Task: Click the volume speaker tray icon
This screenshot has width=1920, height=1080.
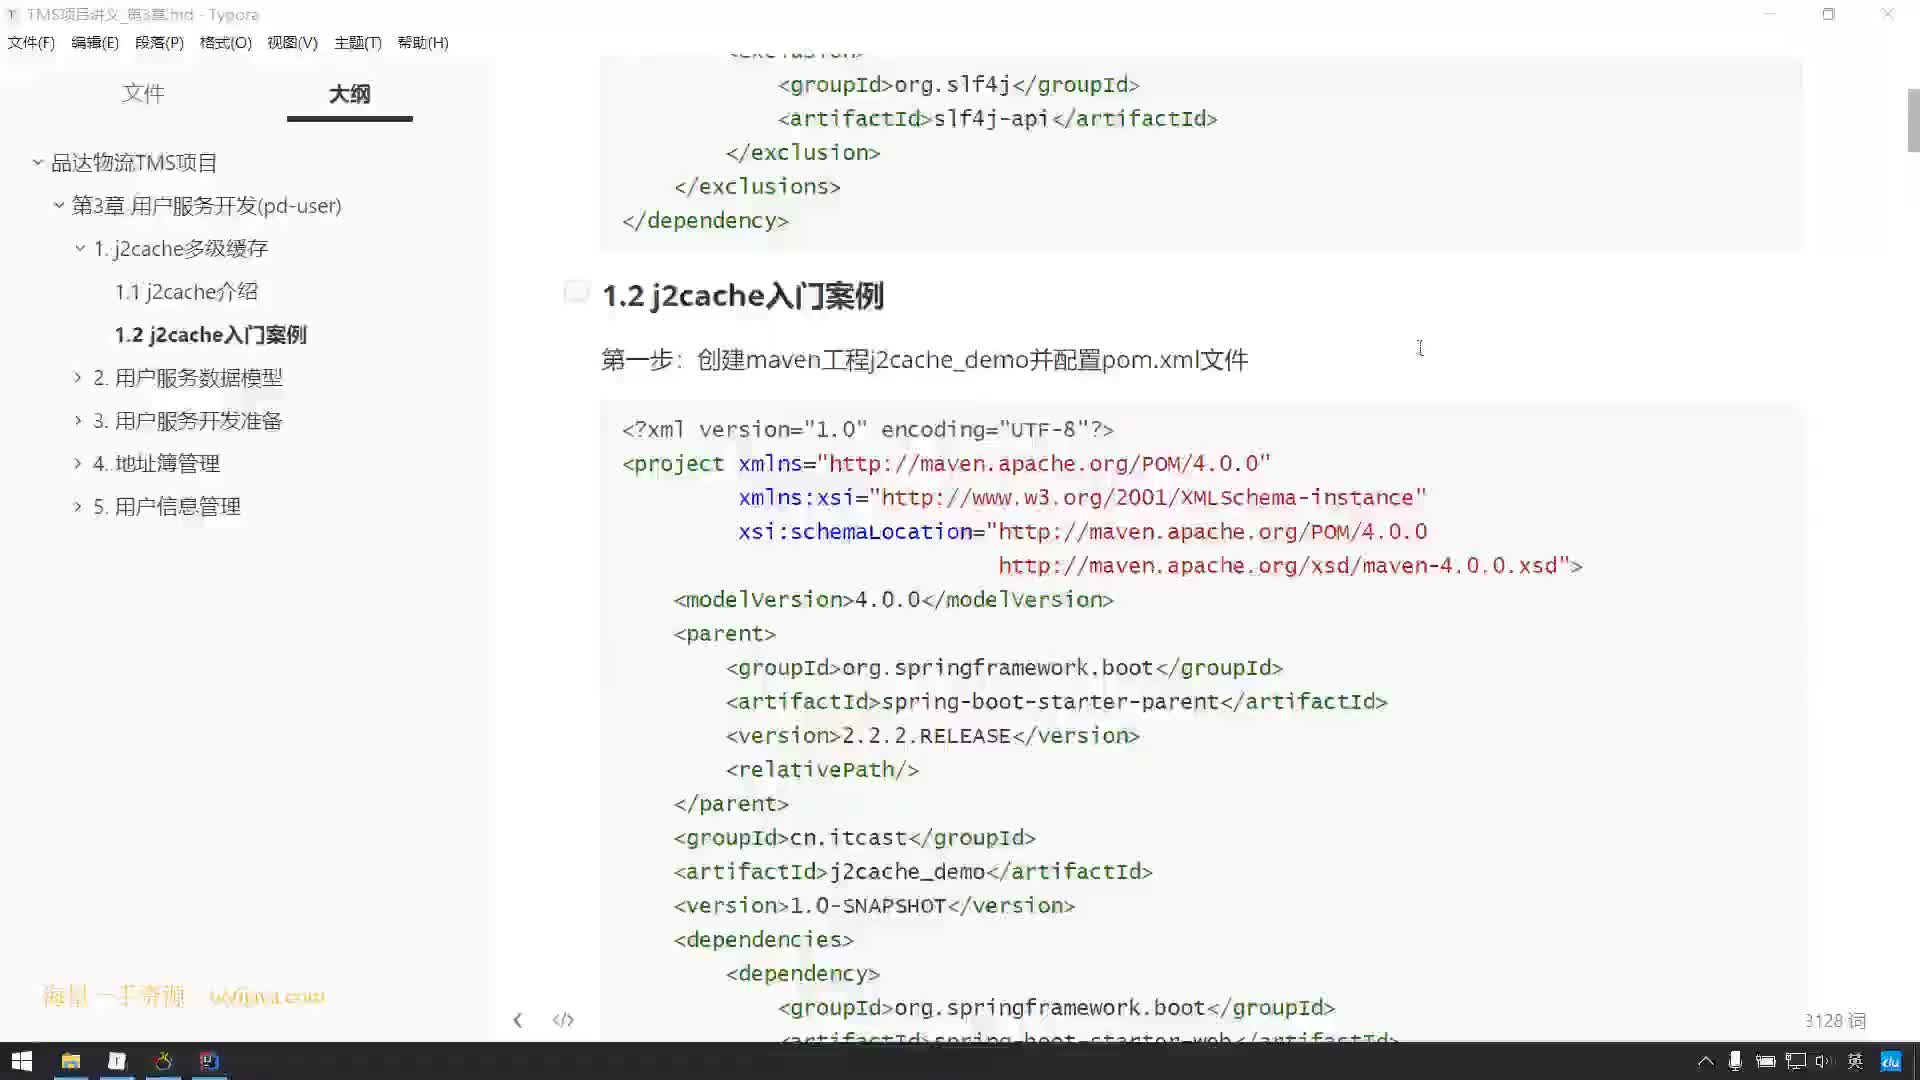Action: pos(1823,1061)
